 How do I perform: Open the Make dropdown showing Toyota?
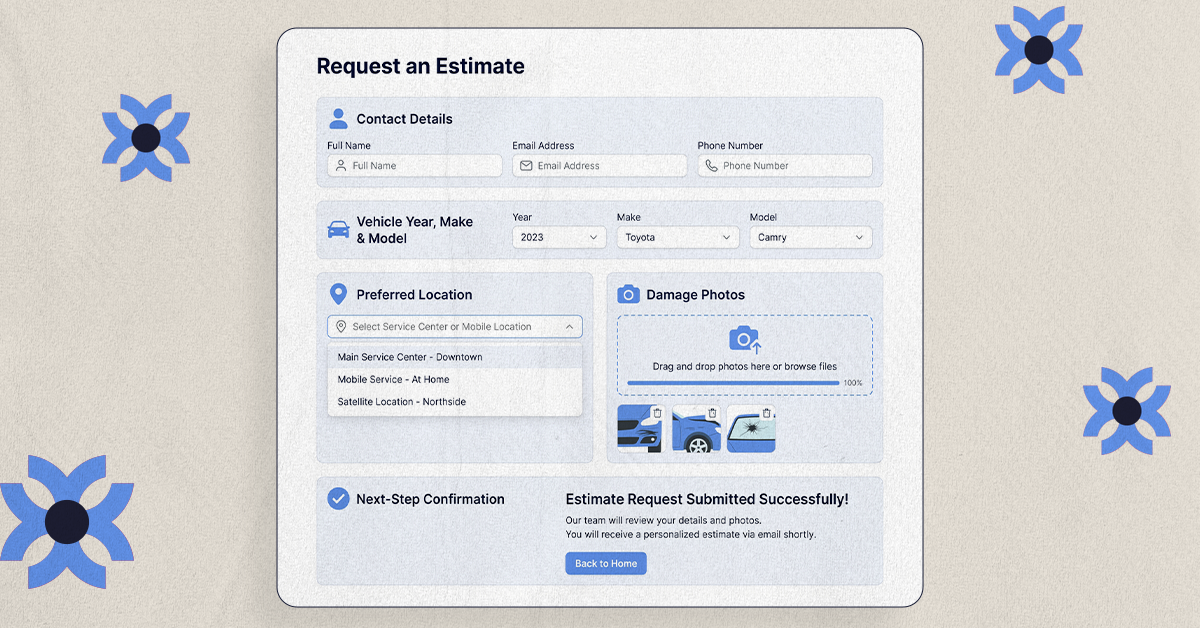pyautogui.click(x=678, y=237)
